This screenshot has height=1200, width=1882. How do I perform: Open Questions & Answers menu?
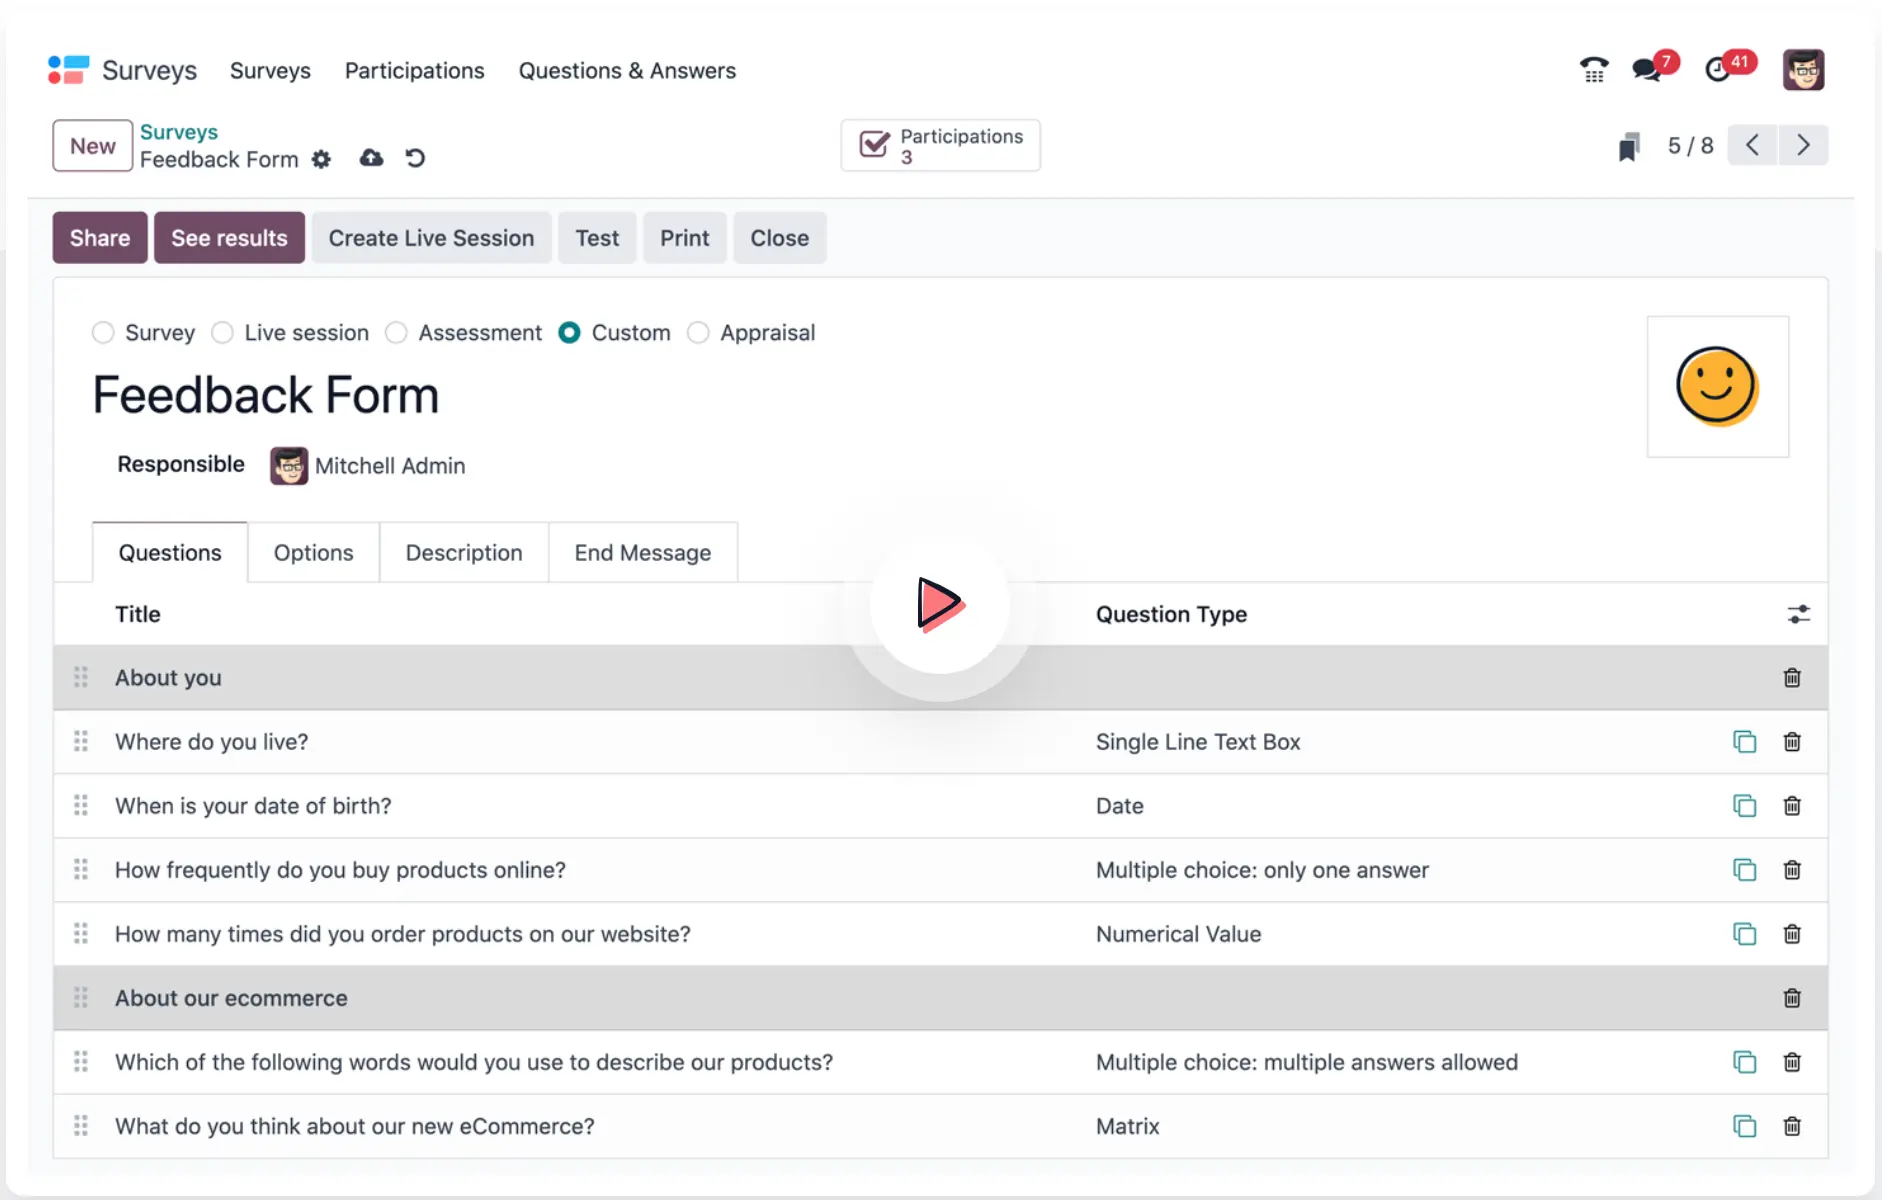[627, 71]
